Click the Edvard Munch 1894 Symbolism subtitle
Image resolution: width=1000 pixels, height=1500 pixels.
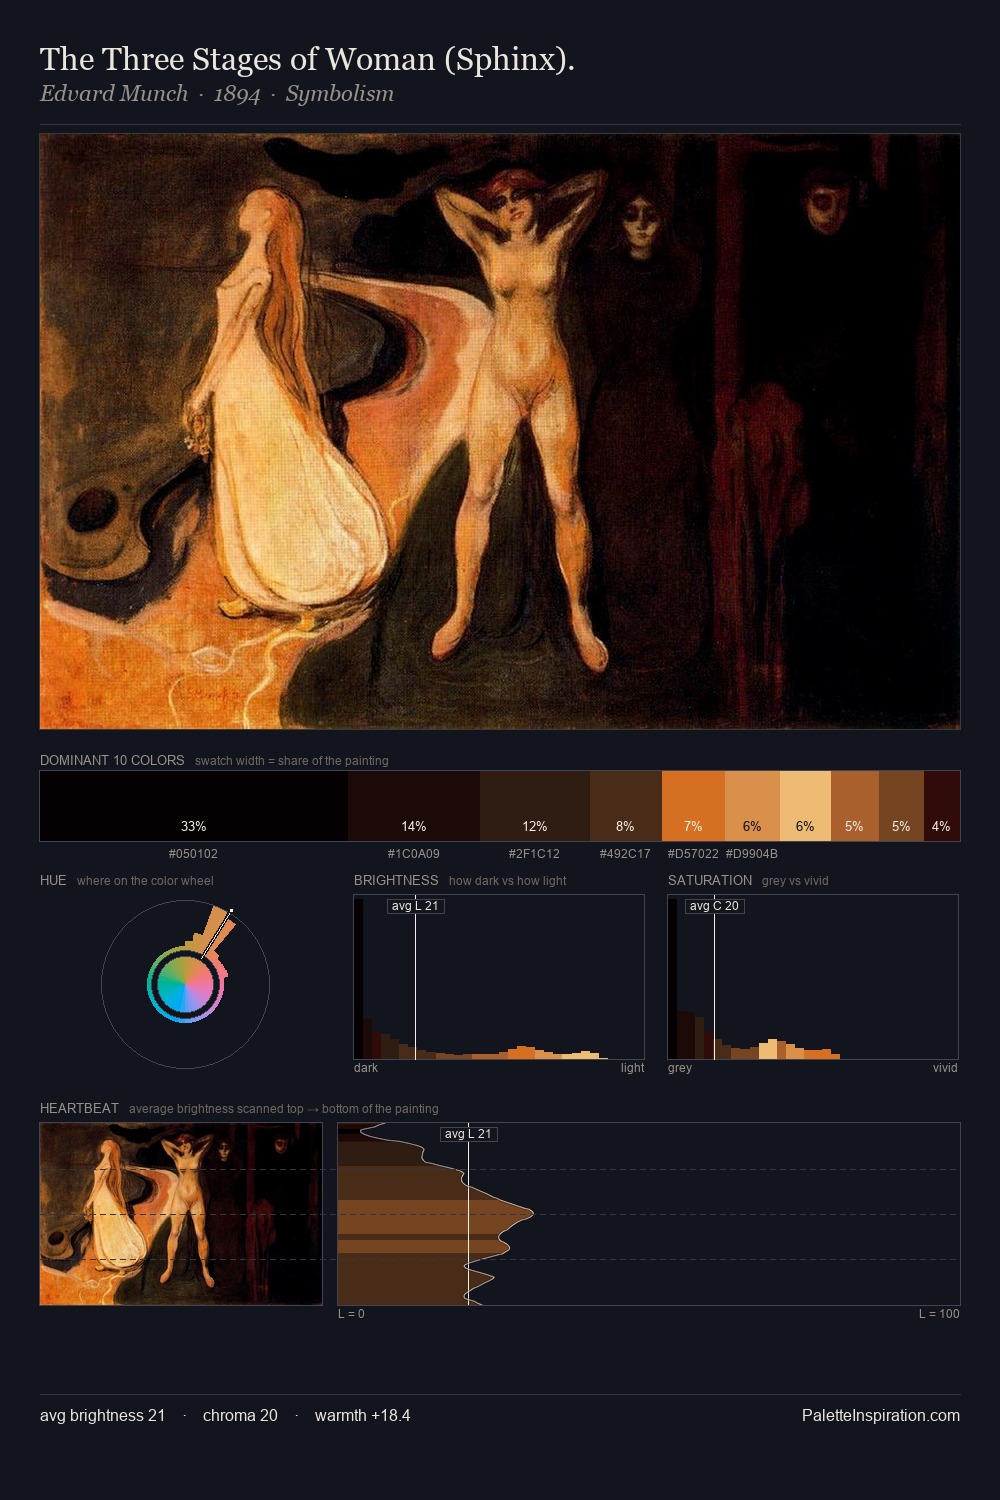point(217,94)
